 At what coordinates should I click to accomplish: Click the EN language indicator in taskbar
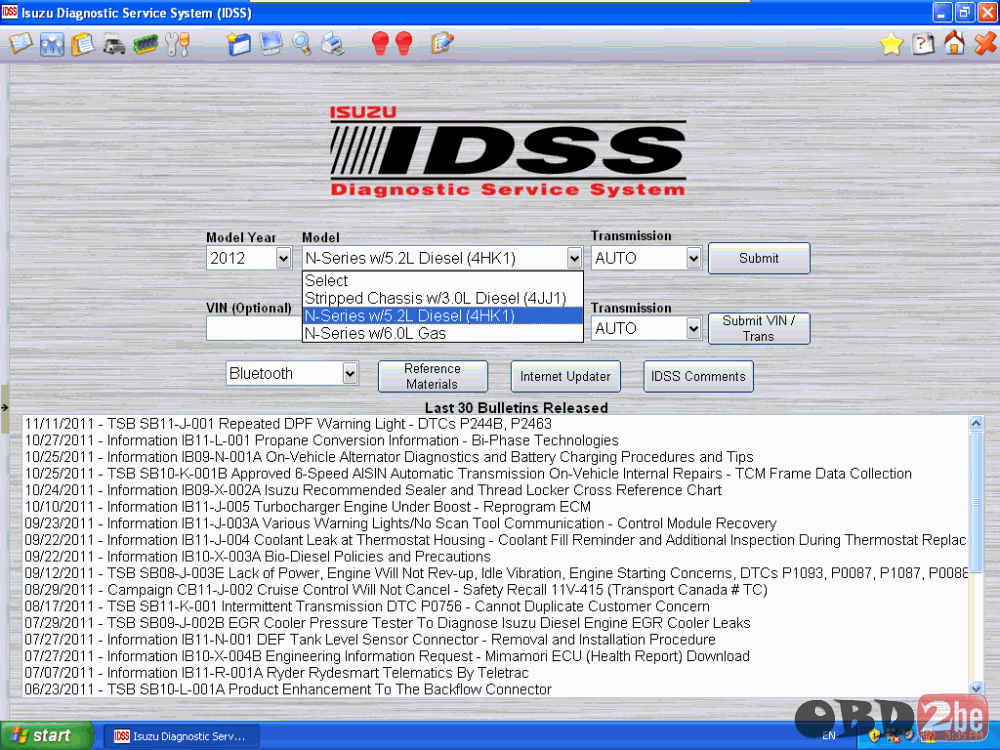tap(828, 736)
